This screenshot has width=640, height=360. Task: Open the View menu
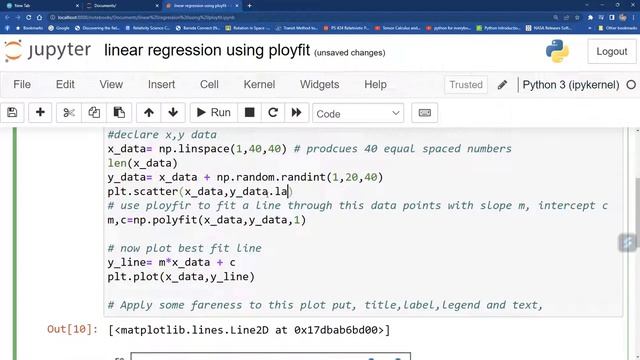(x=111, y=84)
